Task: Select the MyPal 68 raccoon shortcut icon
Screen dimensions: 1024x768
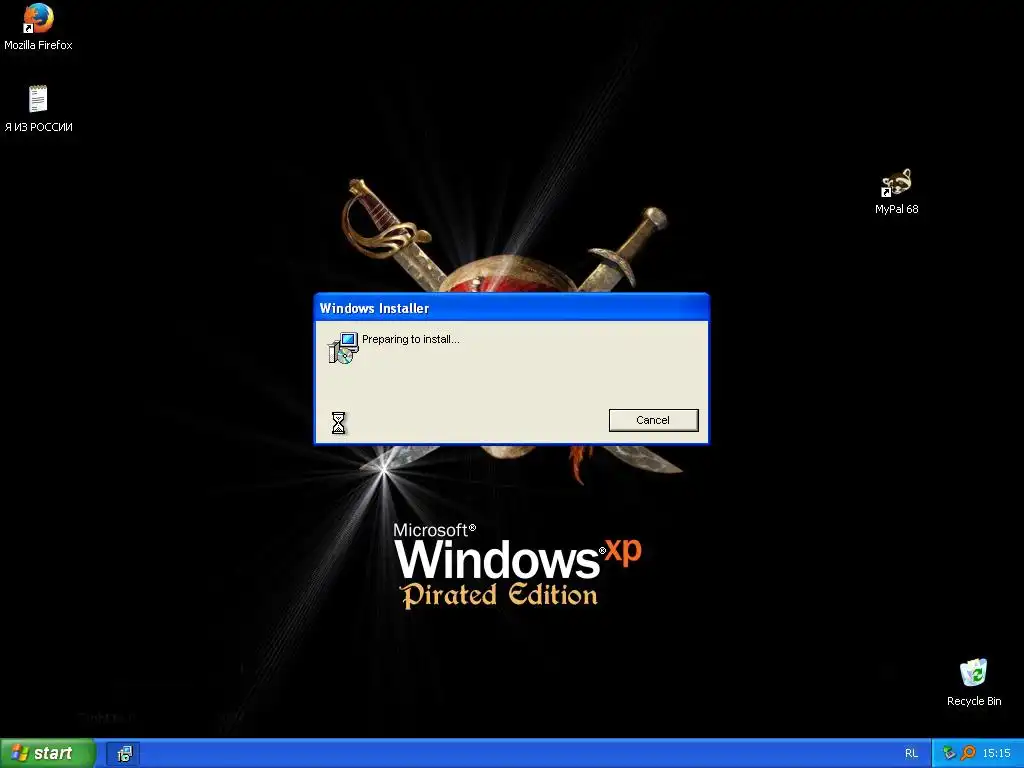Action: tap(896, 182)
